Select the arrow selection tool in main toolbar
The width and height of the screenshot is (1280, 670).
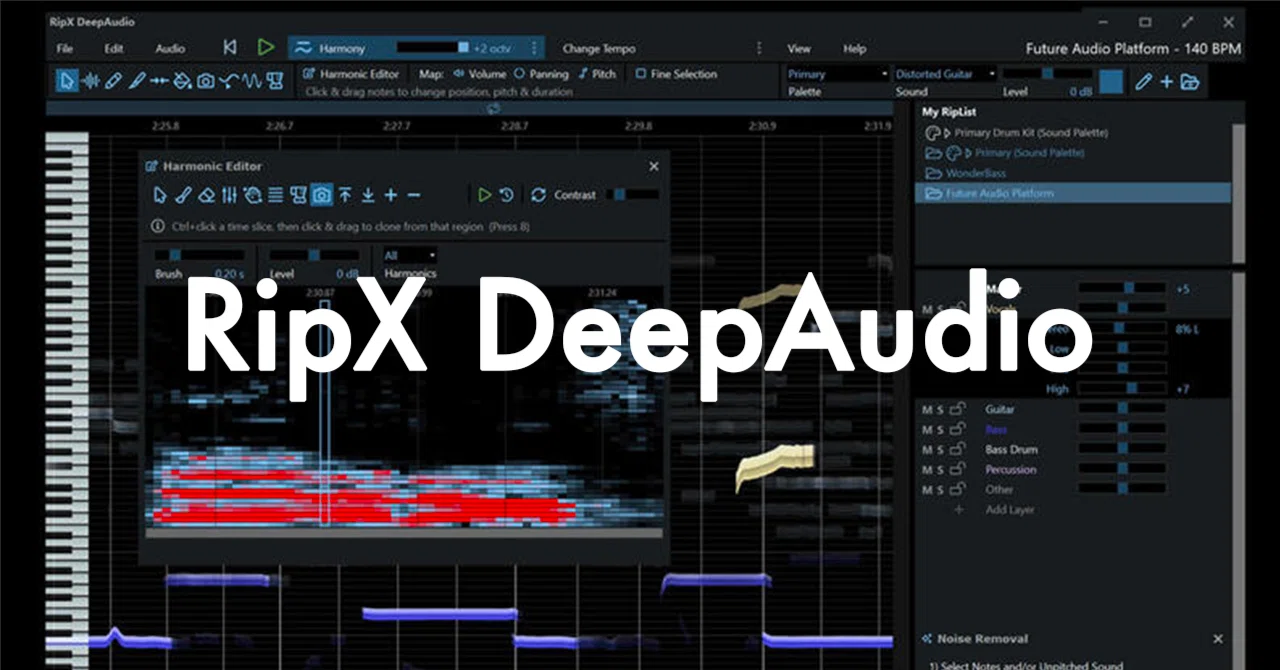click(x=67, y=81)
